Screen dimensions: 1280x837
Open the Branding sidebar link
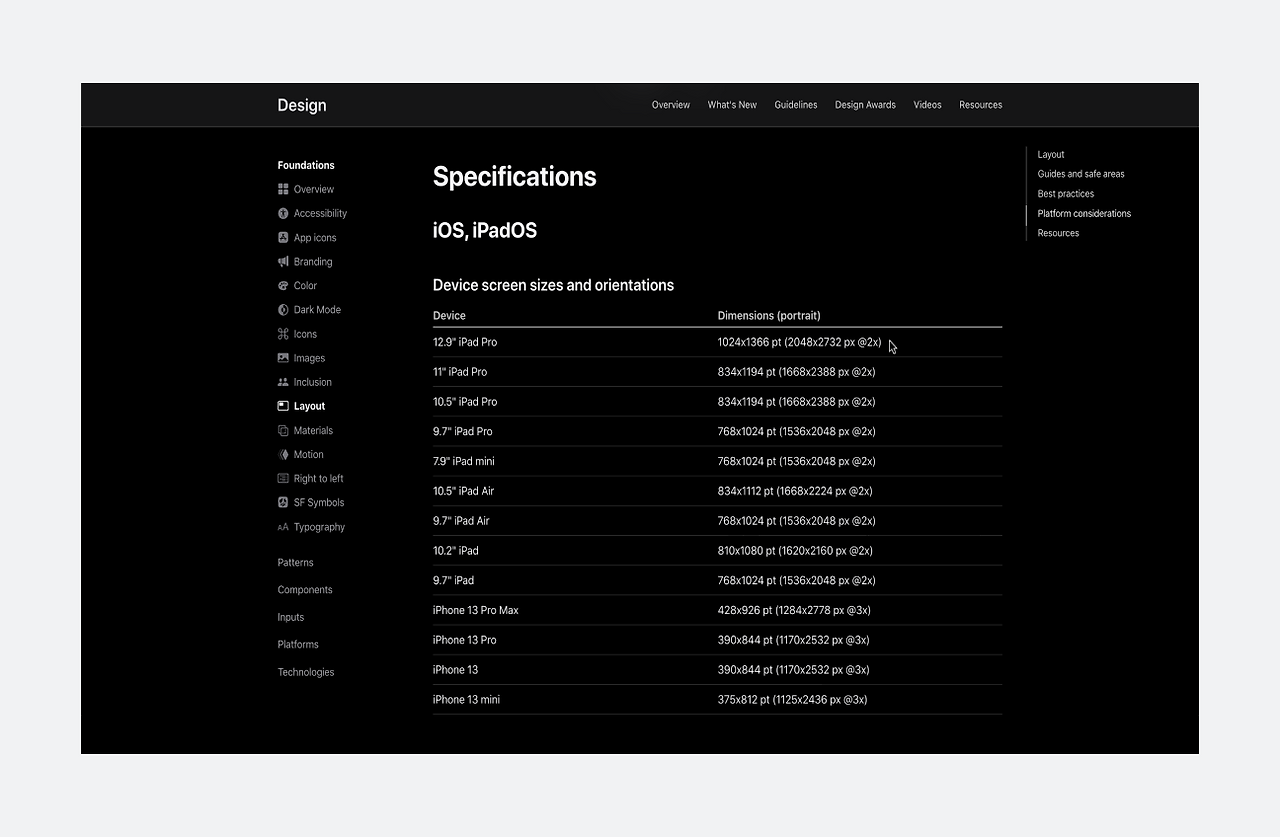[313, 262]
